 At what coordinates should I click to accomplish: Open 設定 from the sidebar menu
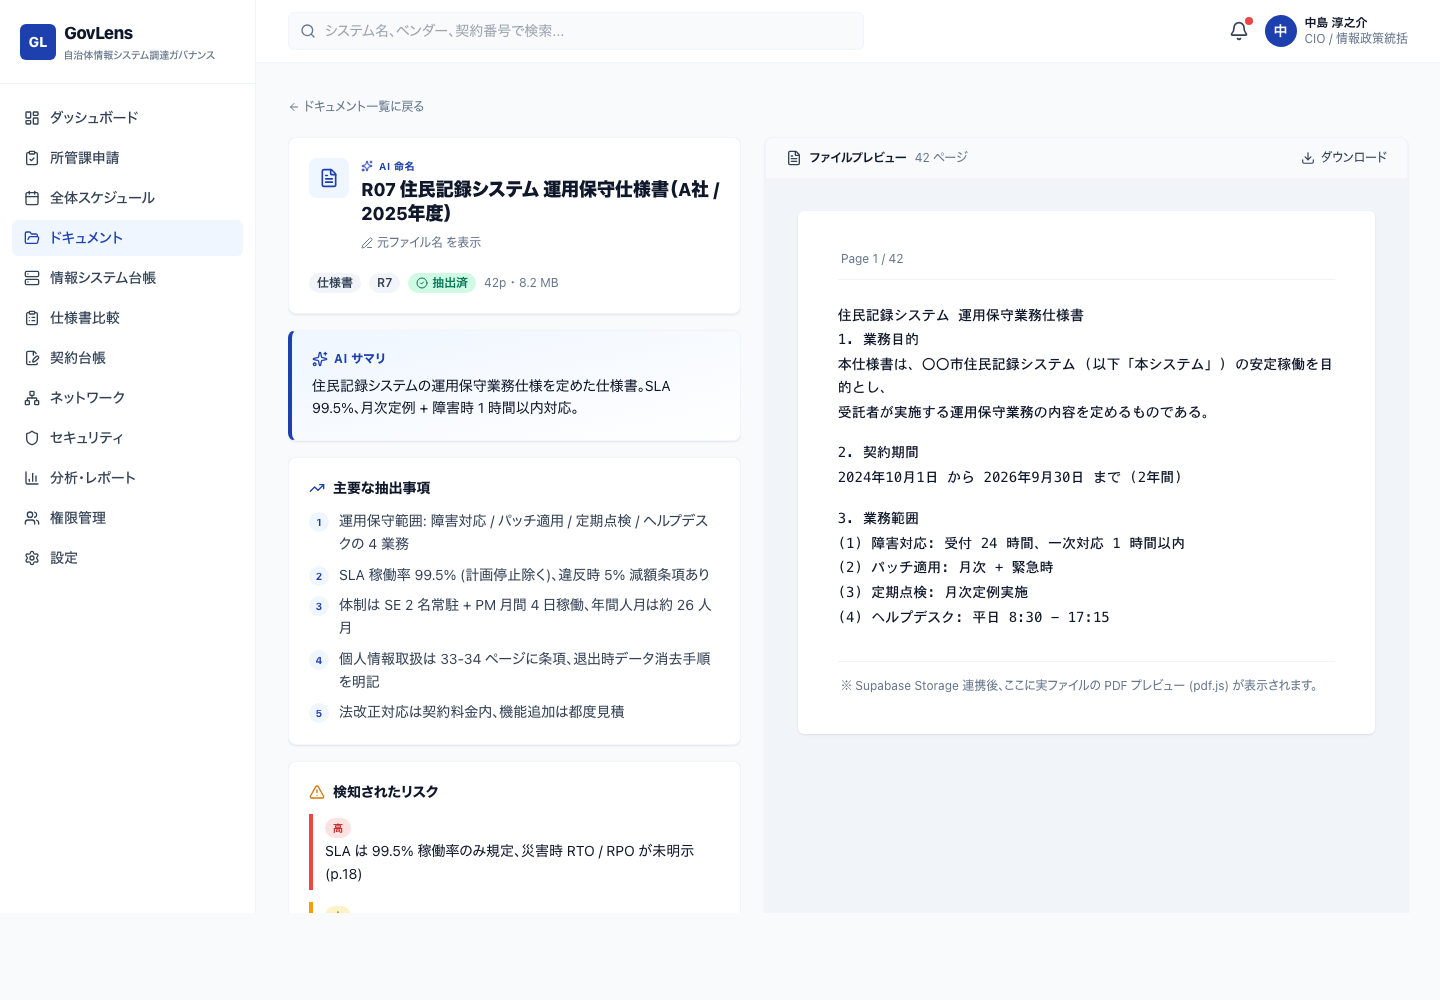tap(64, 558)
